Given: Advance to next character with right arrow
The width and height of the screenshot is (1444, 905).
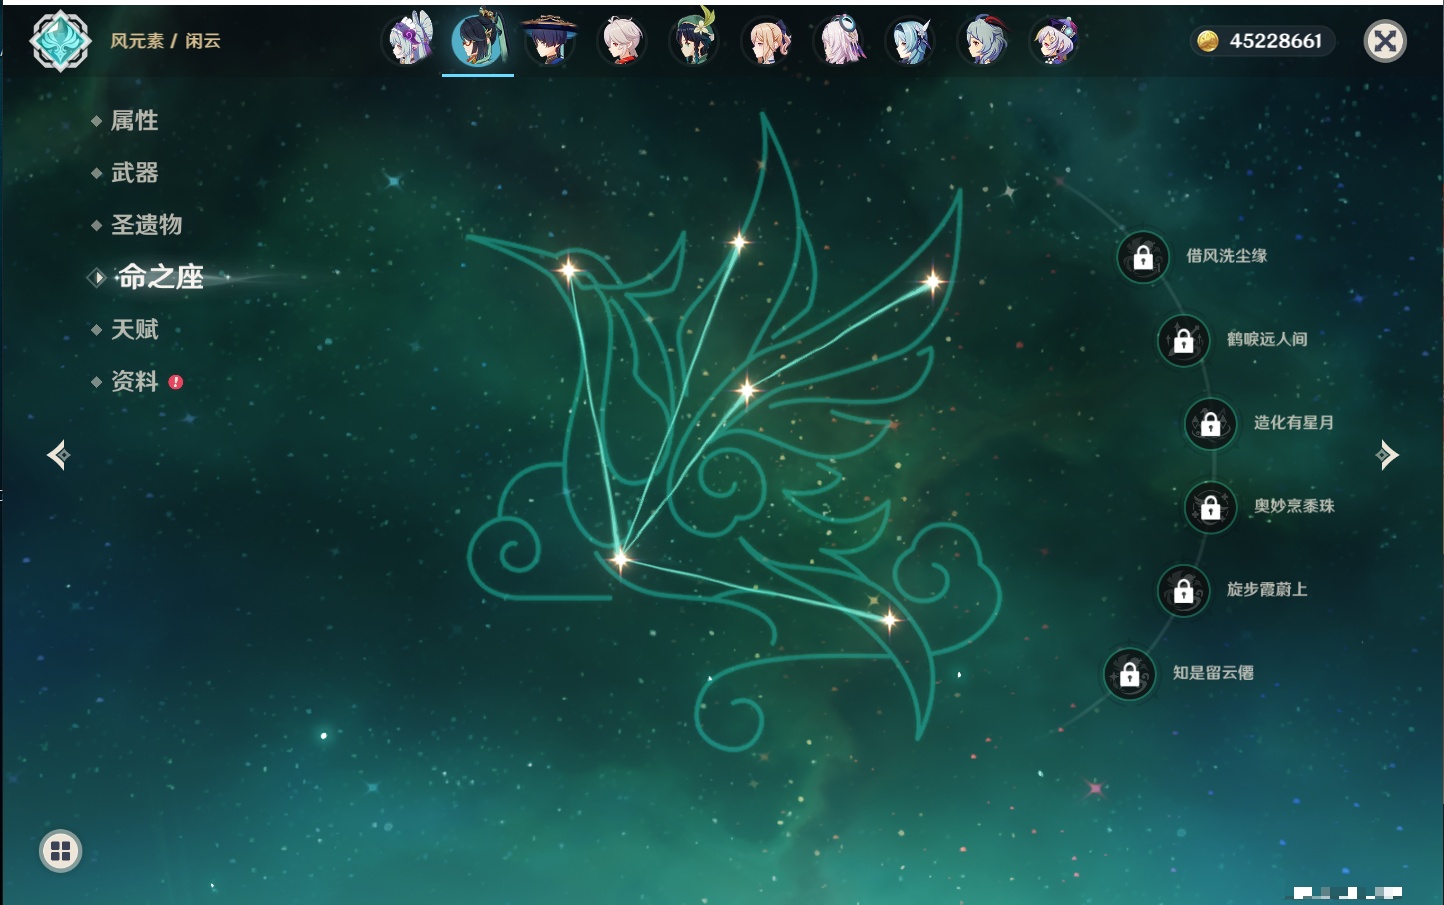Looking at the screenshot, I should click(x=1387, y=455).
